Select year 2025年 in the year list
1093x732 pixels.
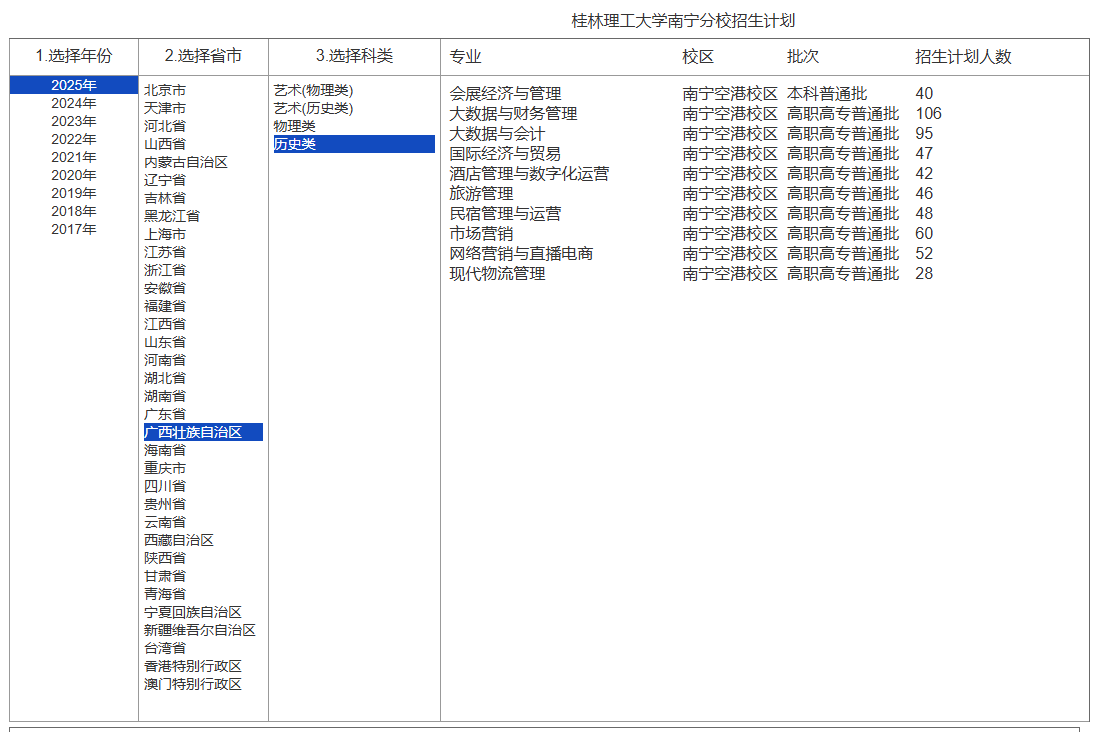click(74, 85)
